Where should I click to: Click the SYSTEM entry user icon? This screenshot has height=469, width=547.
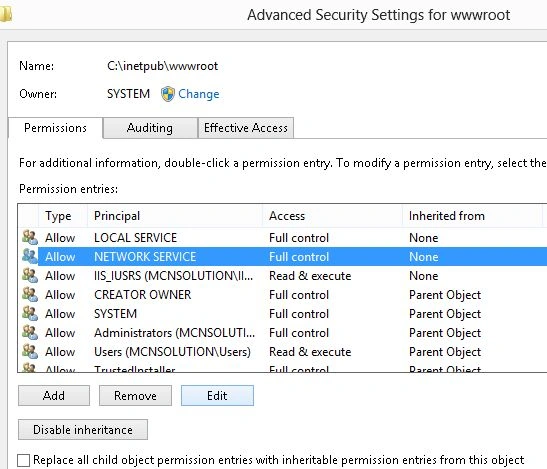click(x=30, y=313)
